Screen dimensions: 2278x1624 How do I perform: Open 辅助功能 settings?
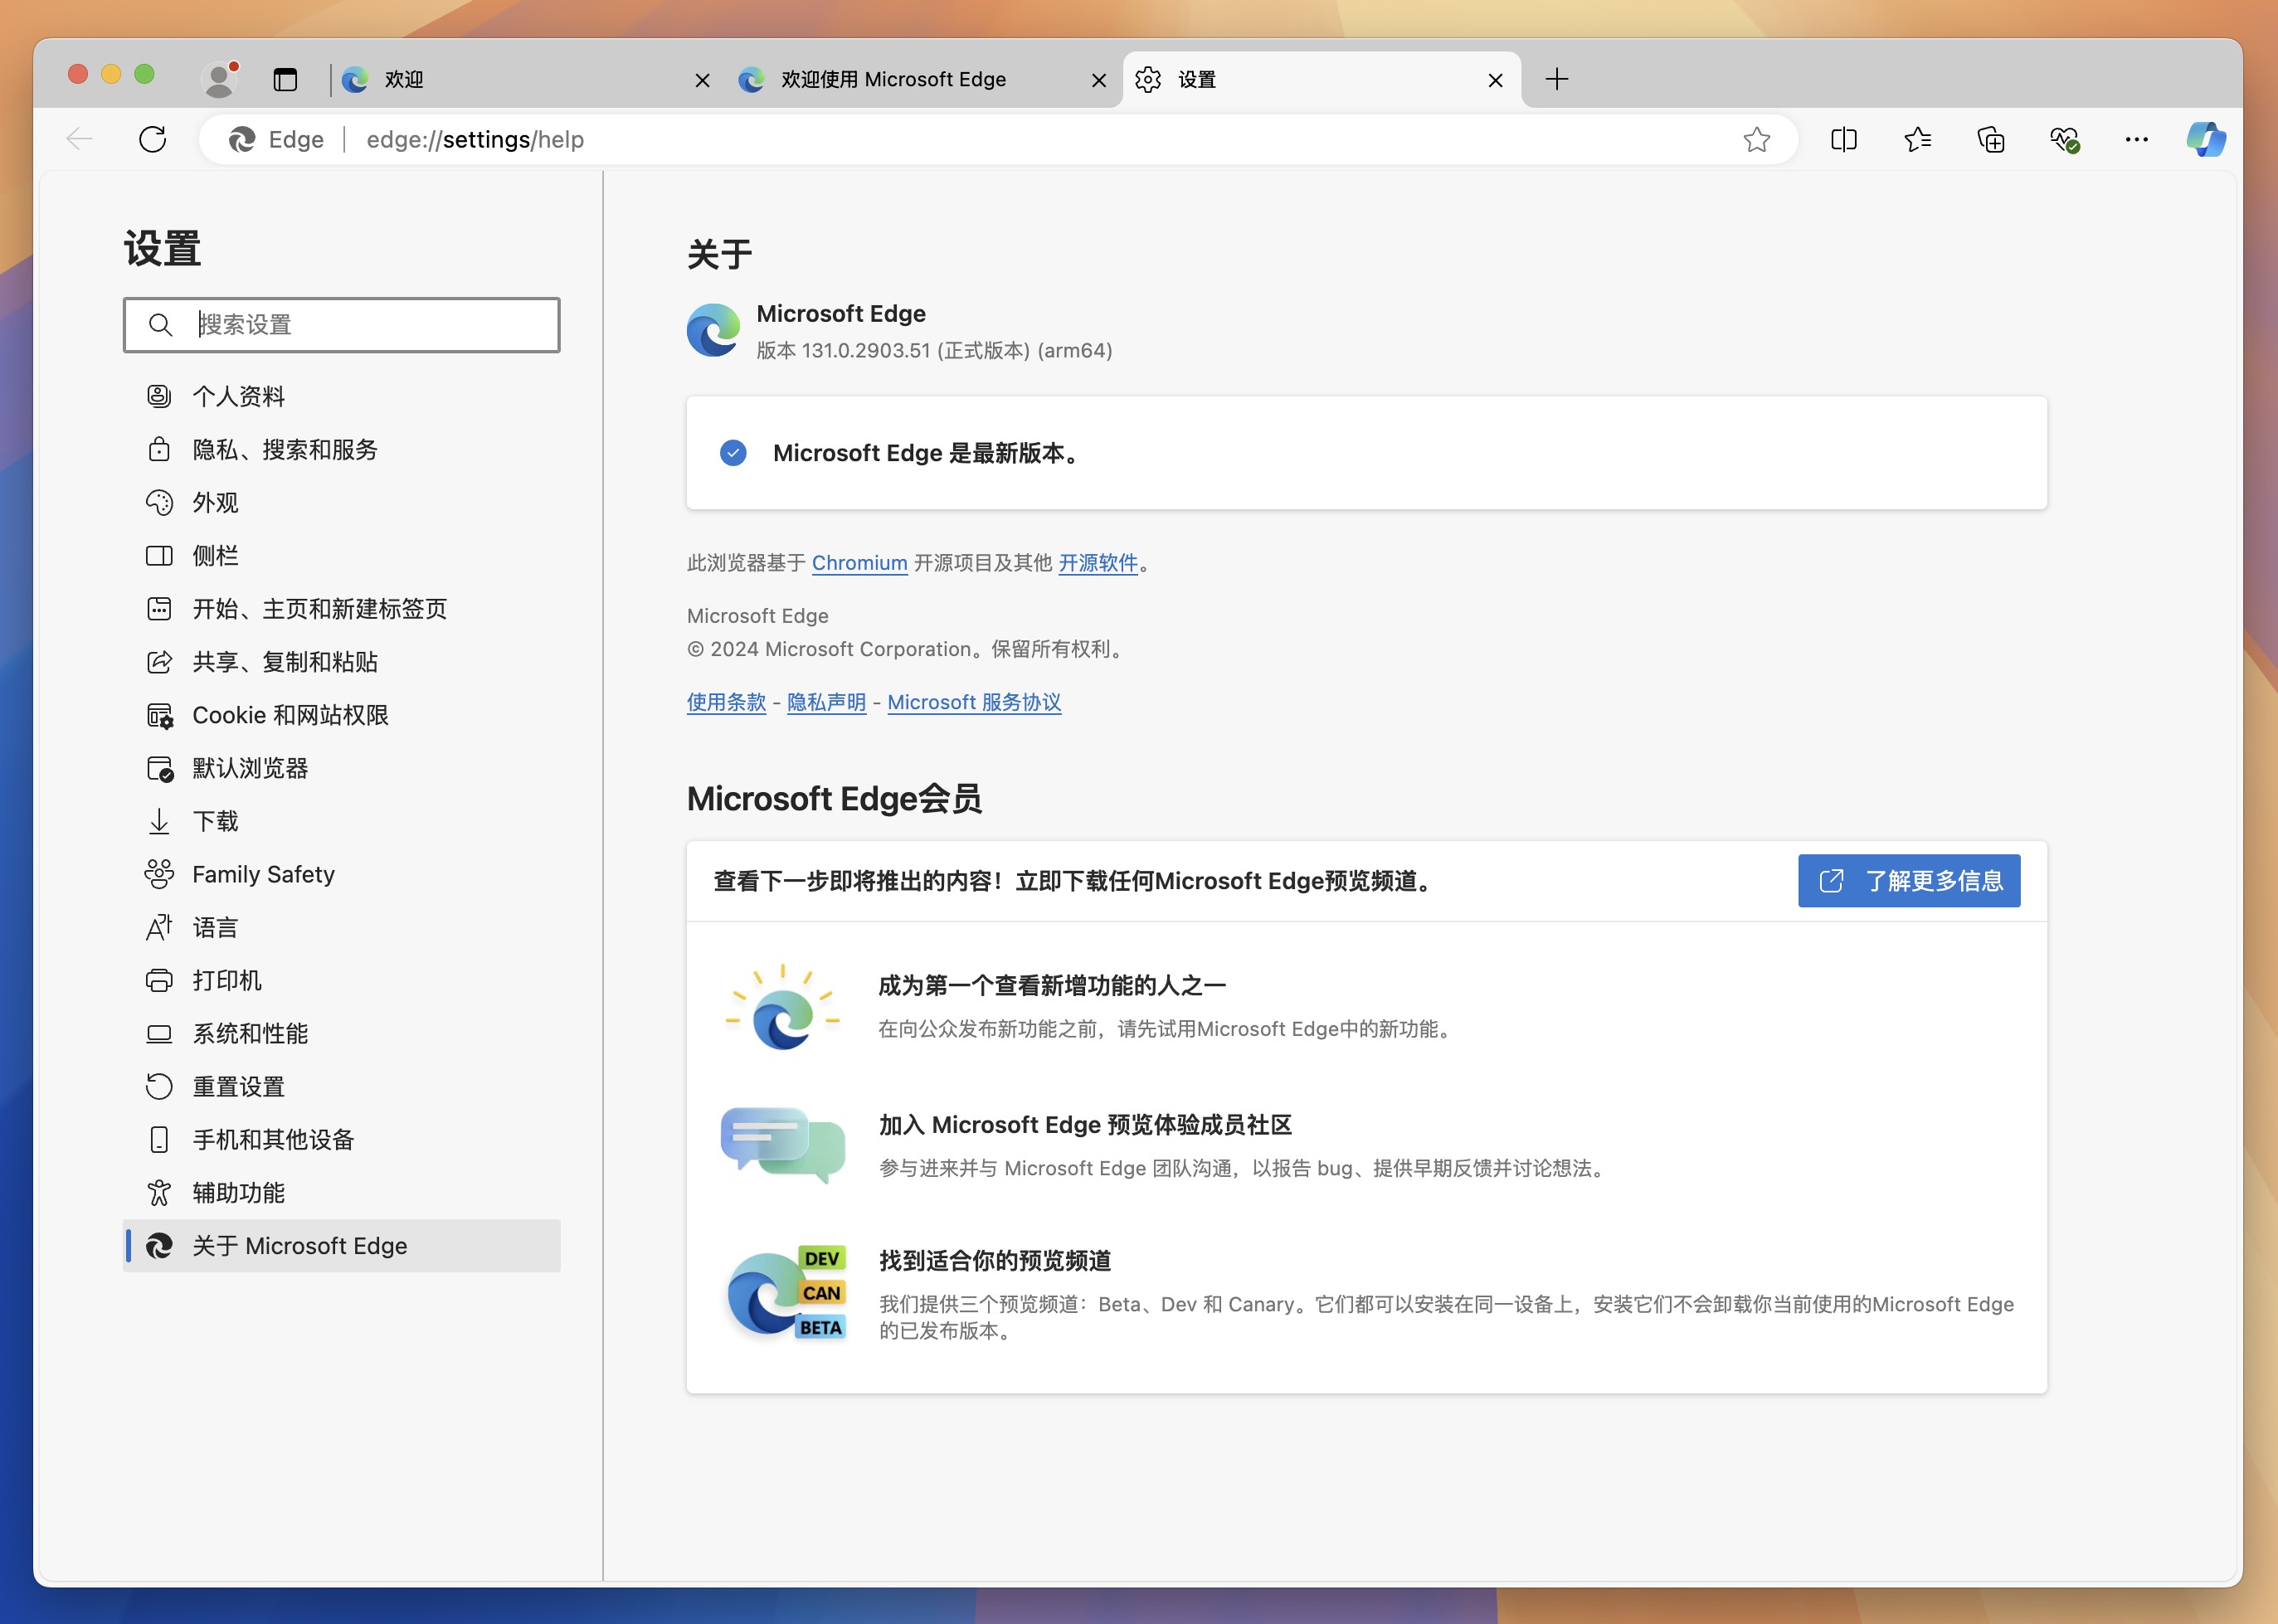(341, 1192)
